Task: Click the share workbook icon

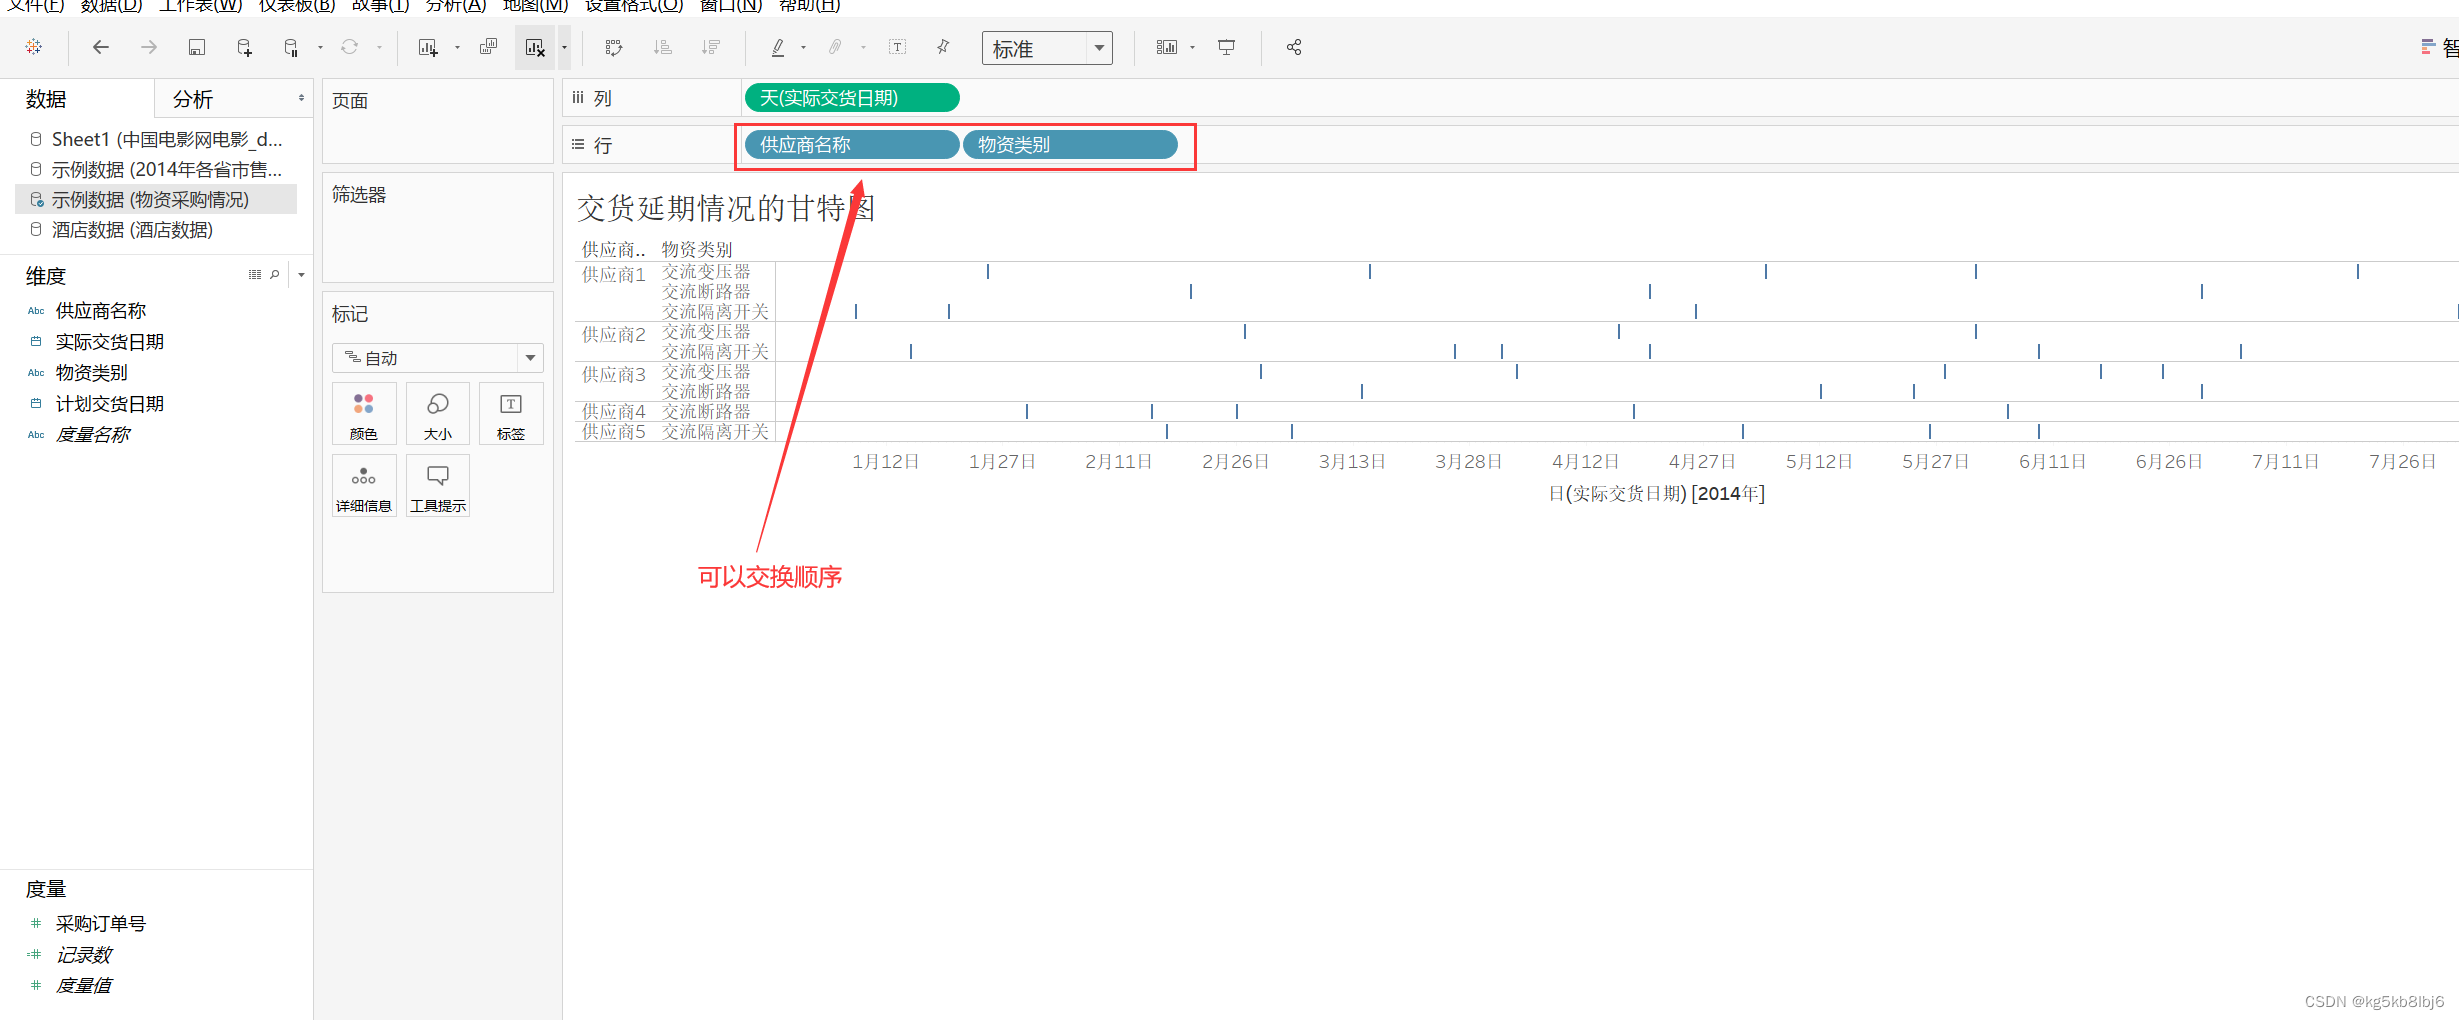Action: click(1294, 47)
